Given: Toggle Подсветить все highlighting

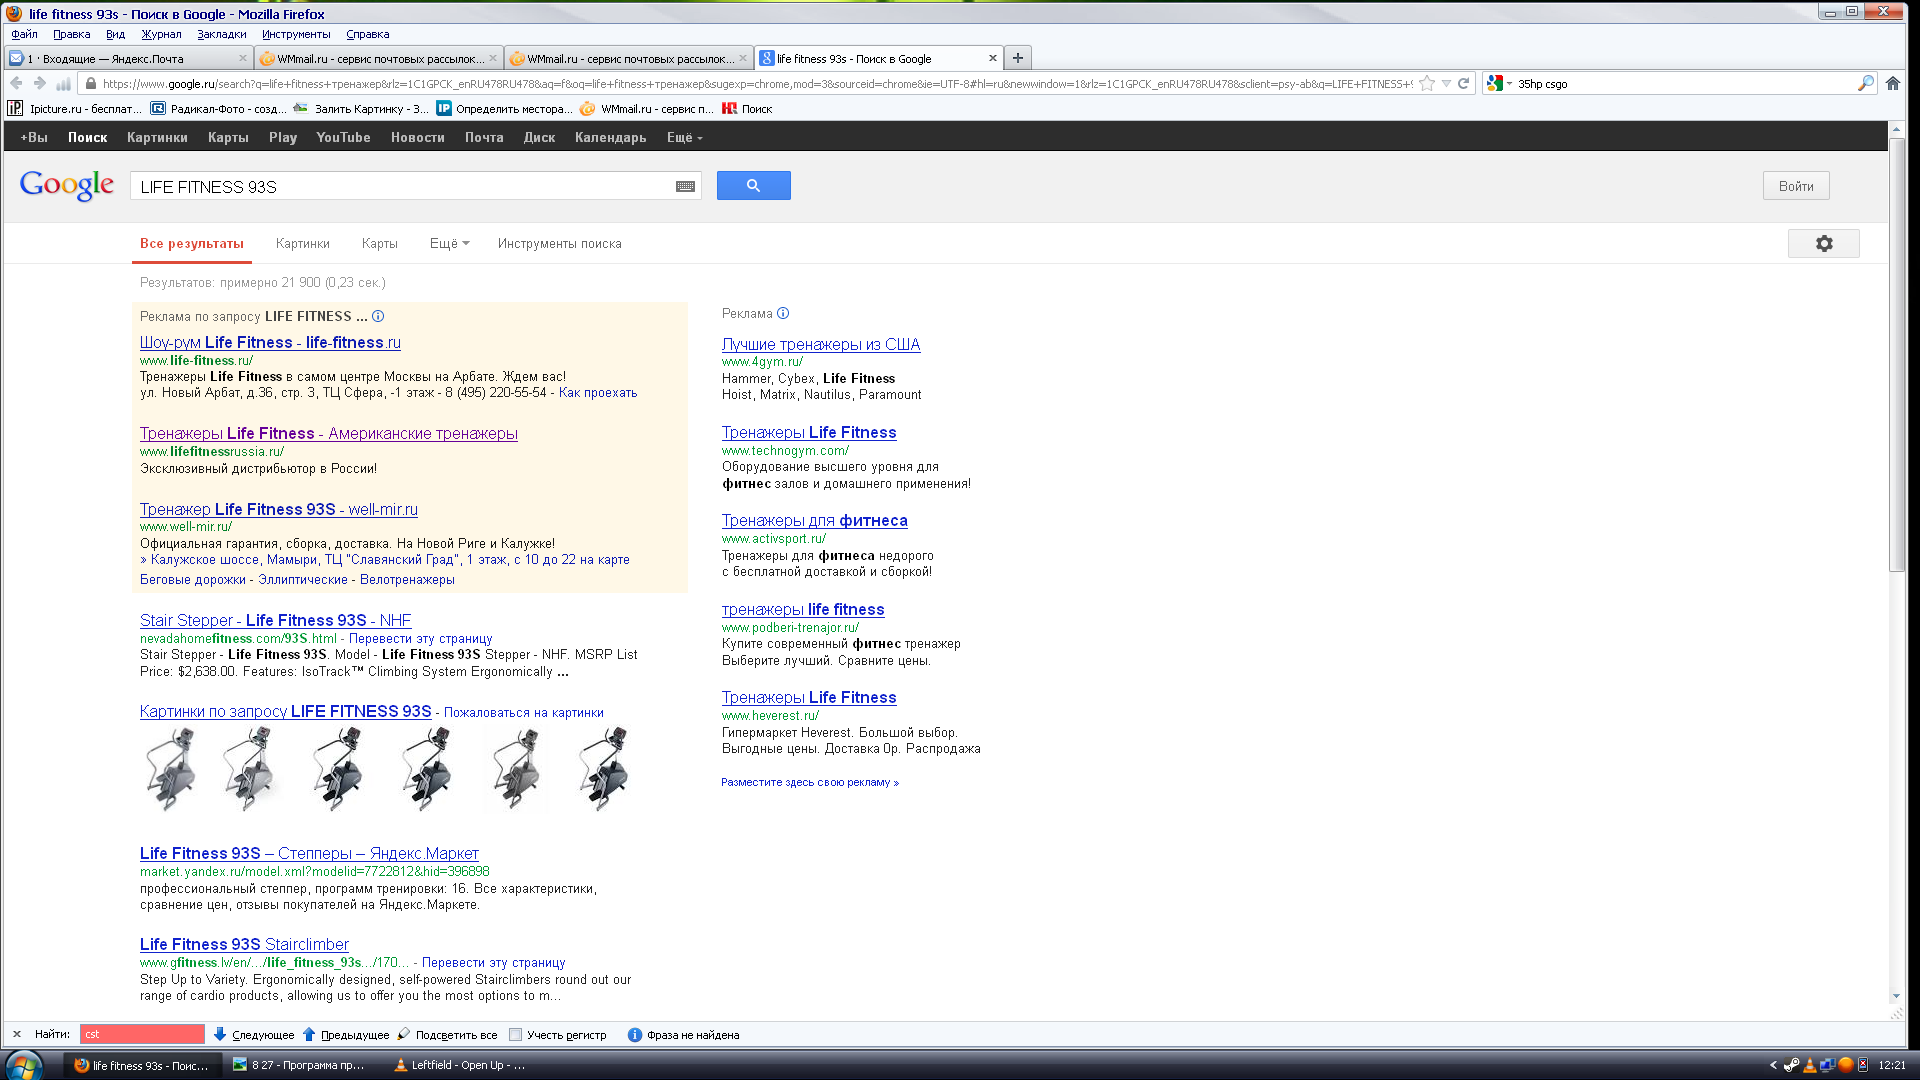Looking at the screenshot, I should point(446,1035).
